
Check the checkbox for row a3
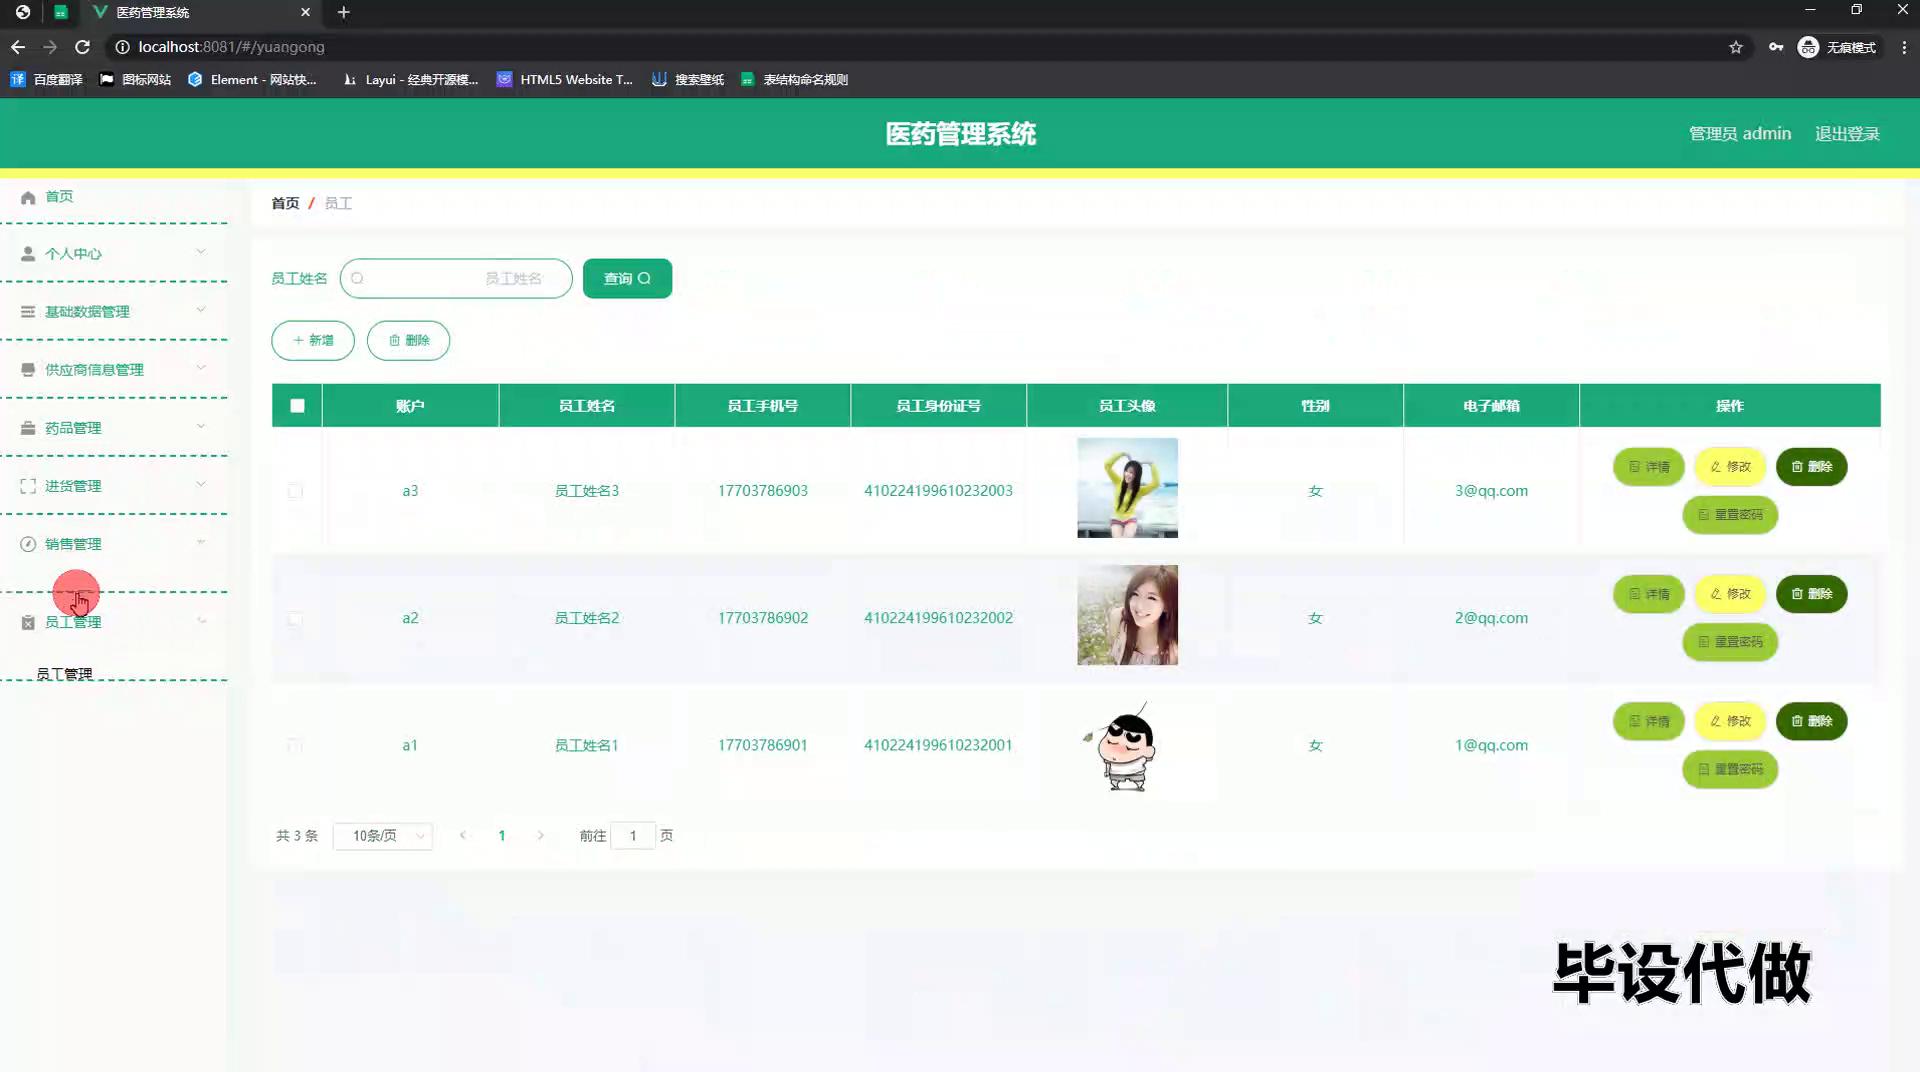point(295,491)
